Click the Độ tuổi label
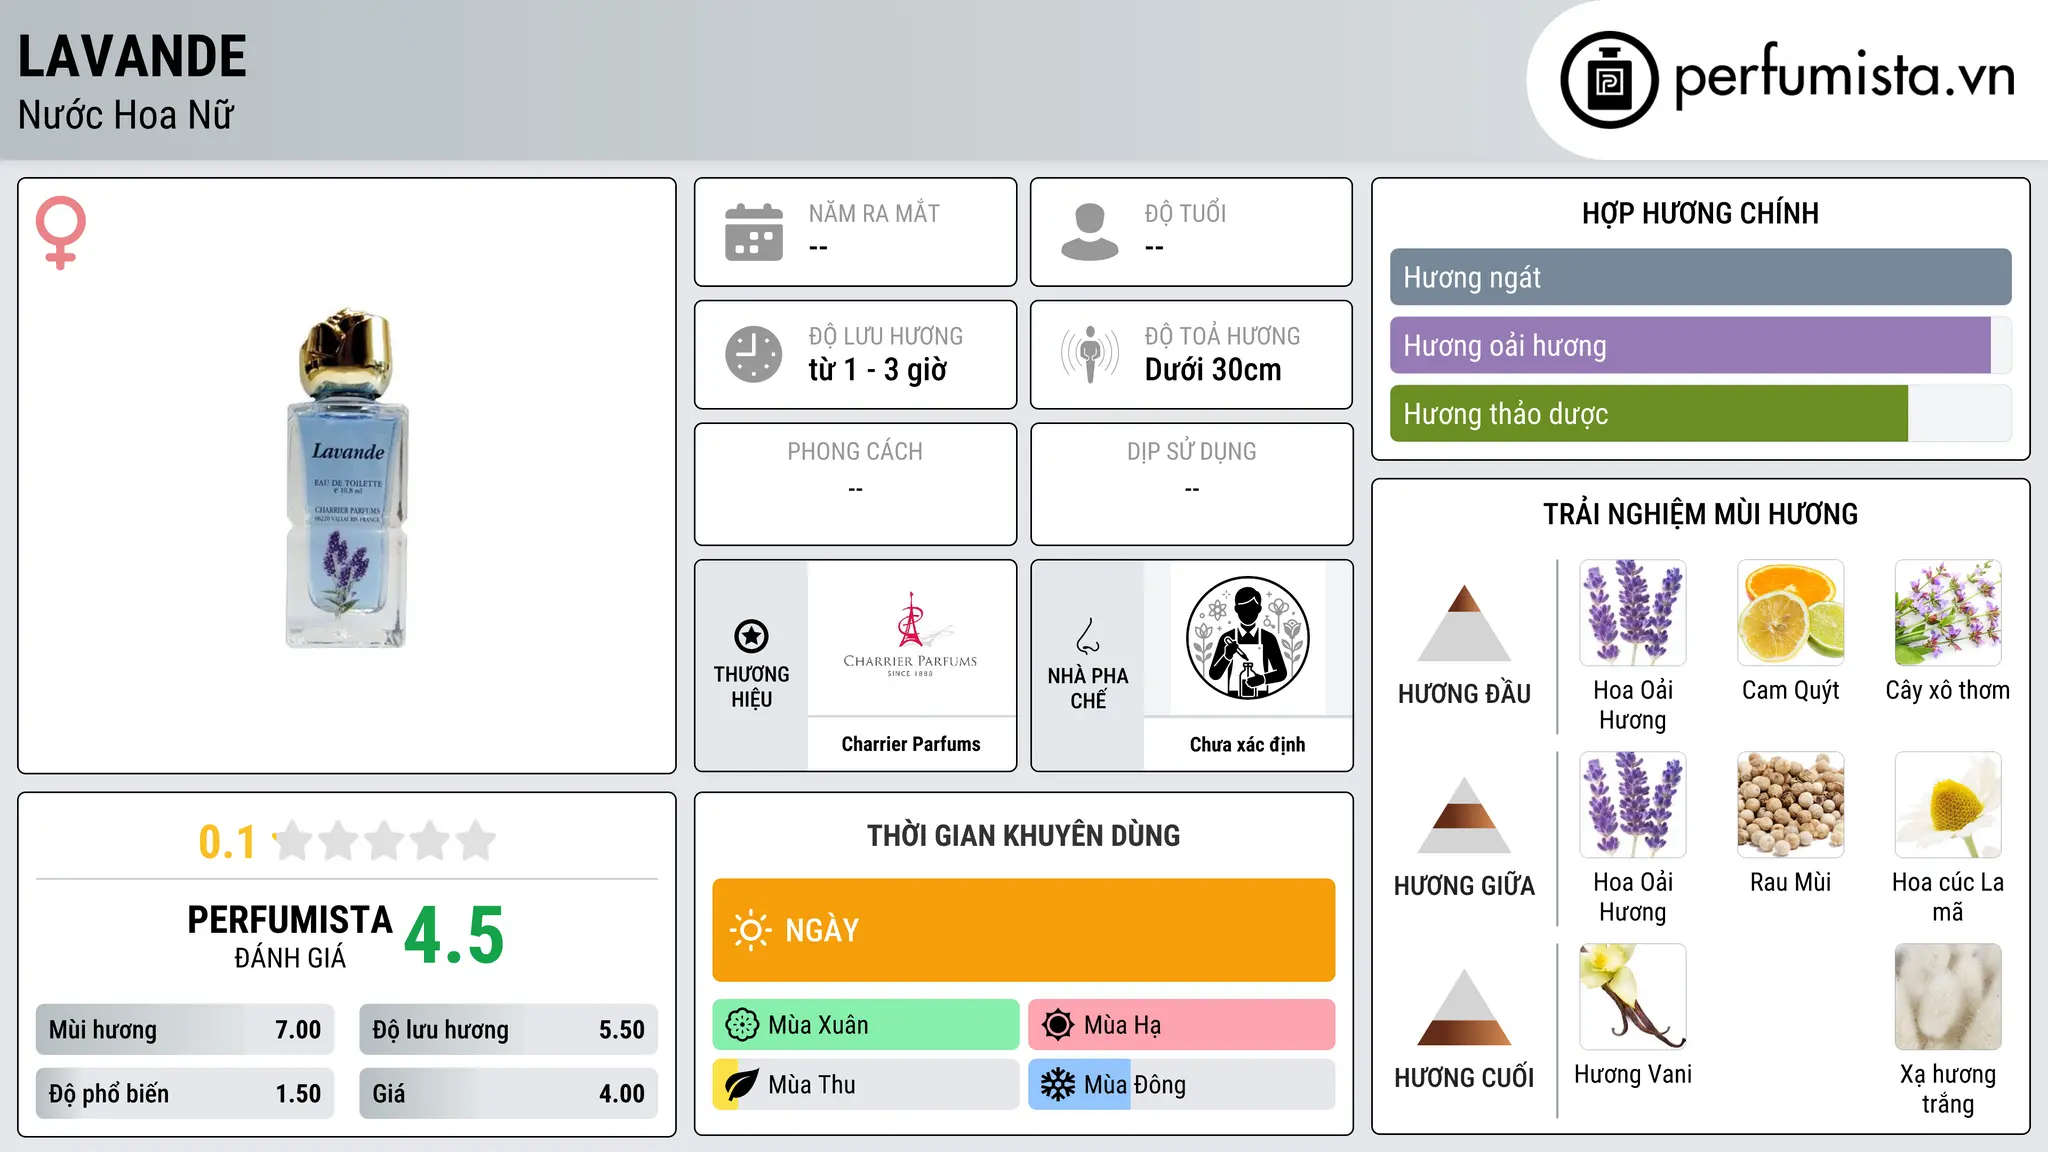 1185,213
